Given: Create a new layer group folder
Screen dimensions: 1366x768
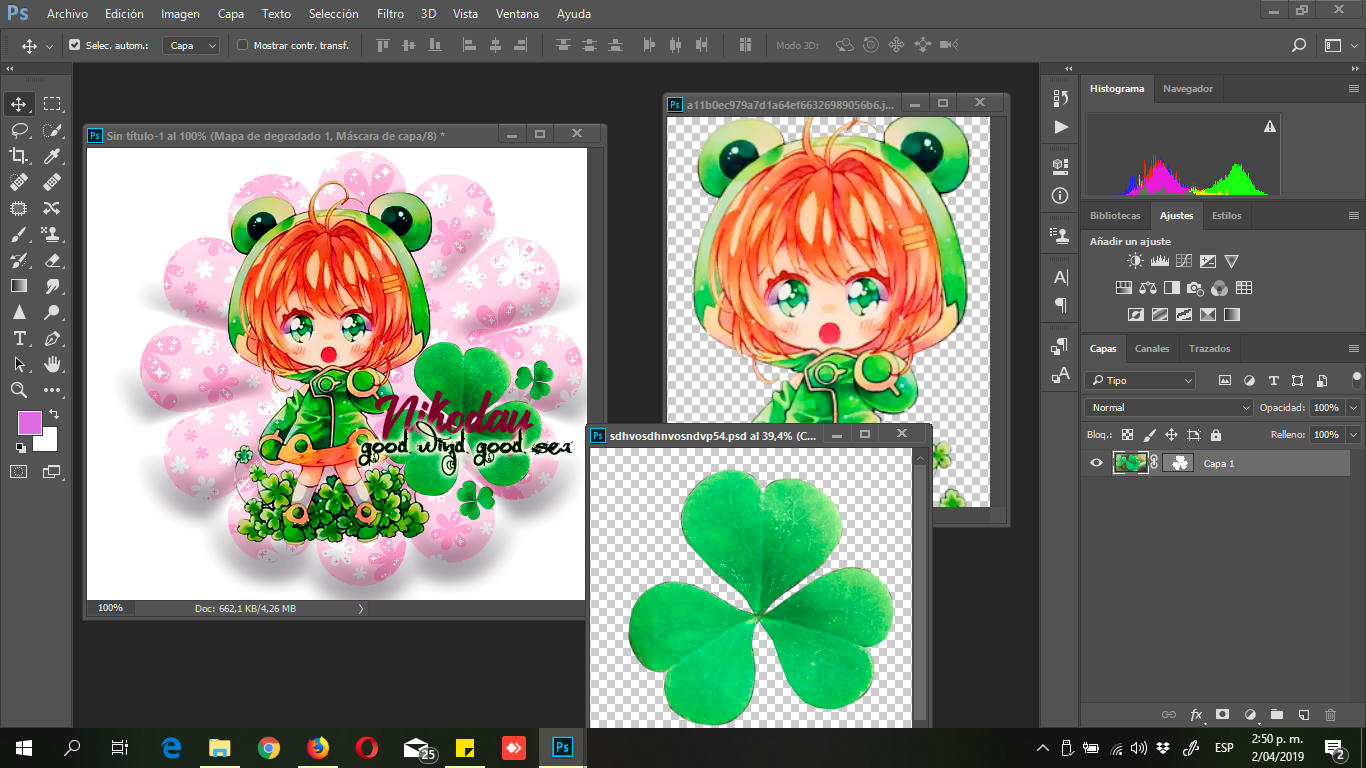Looking at the screenshot, I should [1276, 715].
